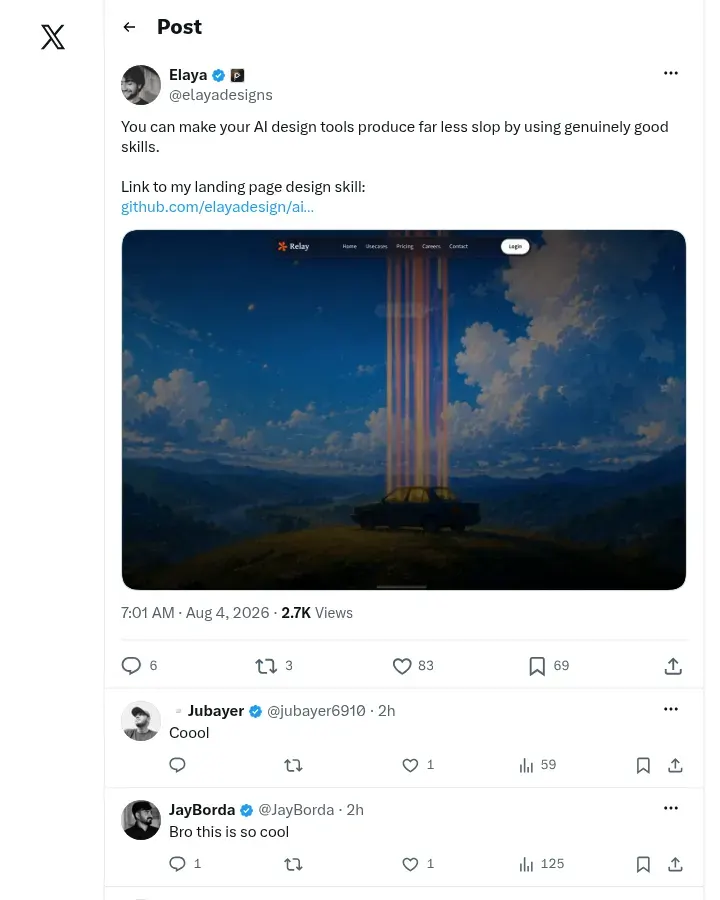This screenshot has width=720, height=900.
Task: Repost JayBorda's Bro this is so cool reply
Action: [293, 864]
